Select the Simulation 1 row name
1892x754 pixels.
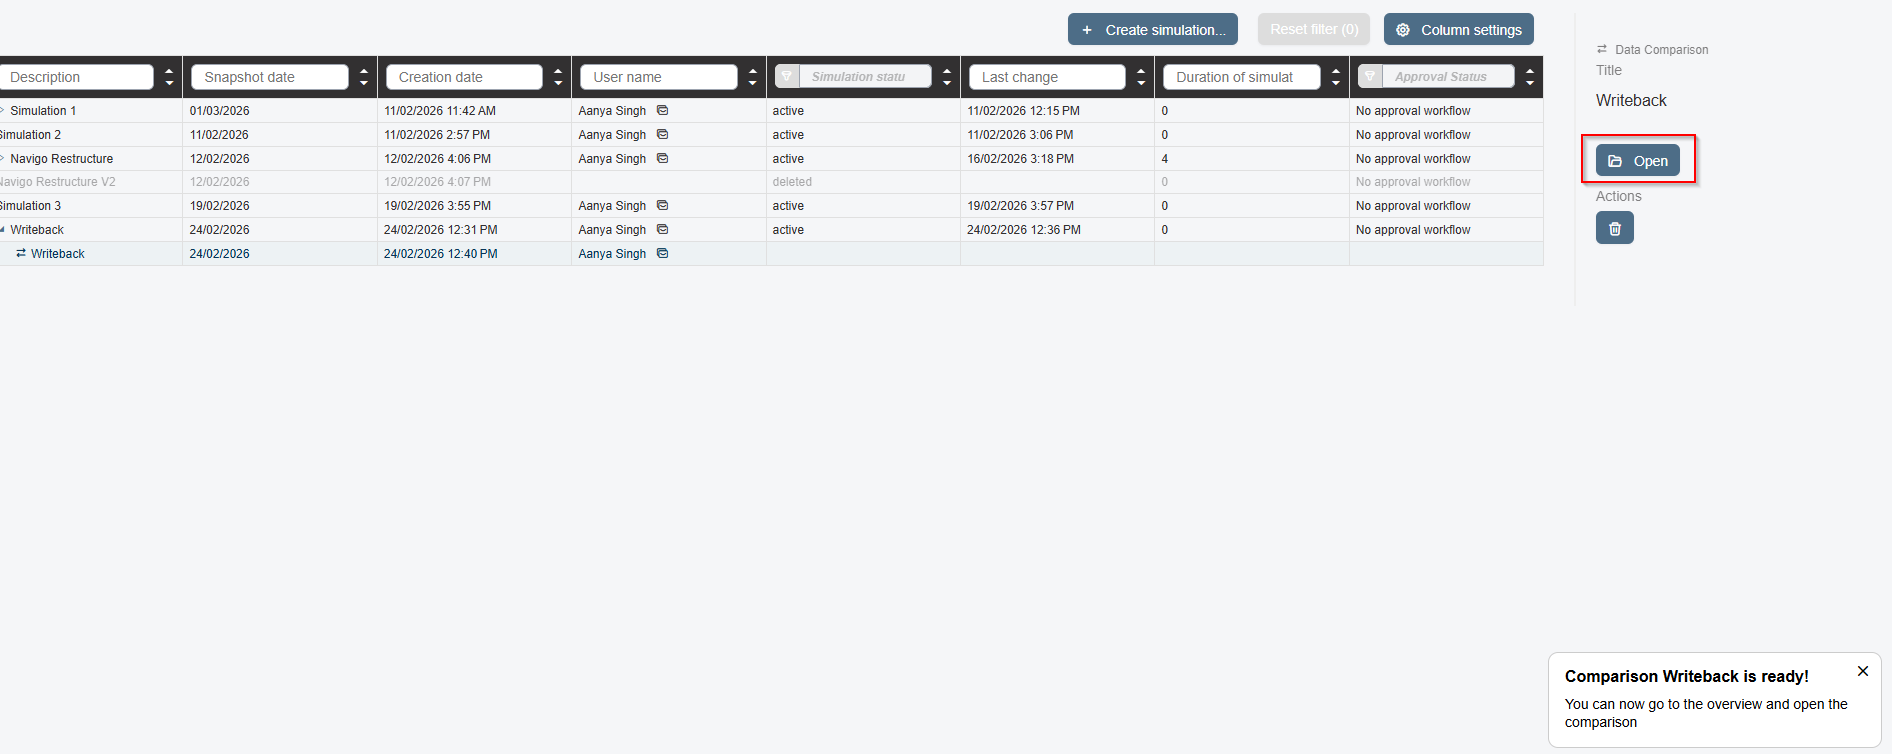[x=43, y=110]
